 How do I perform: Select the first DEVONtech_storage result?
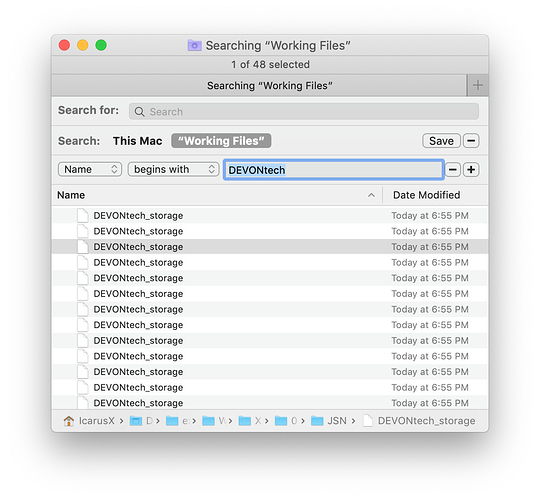tap(270, 216)
